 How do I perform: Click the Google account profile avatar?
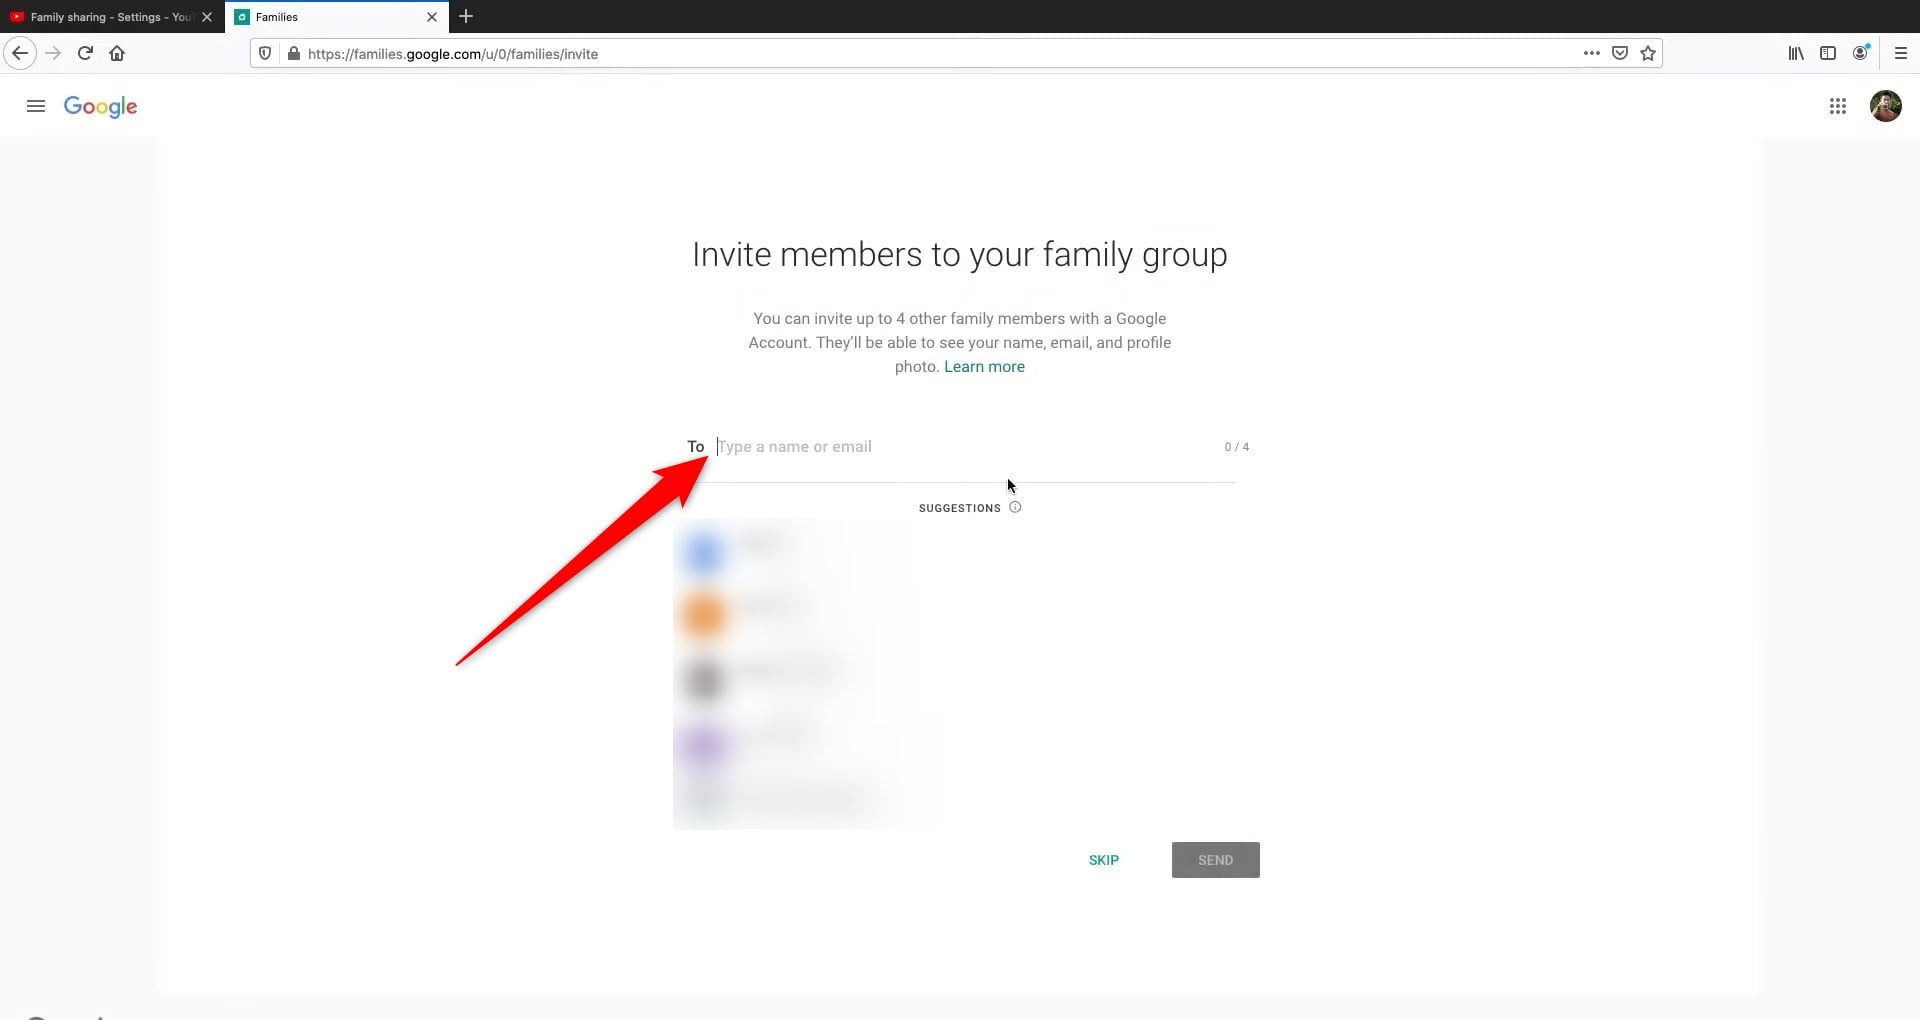(x=1887, y=106)
